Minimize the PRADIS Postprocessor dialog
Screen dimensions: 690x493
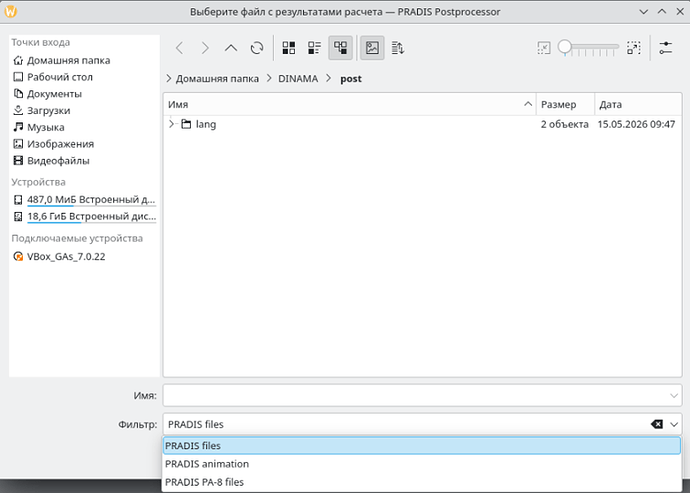[x=644, y=12]
